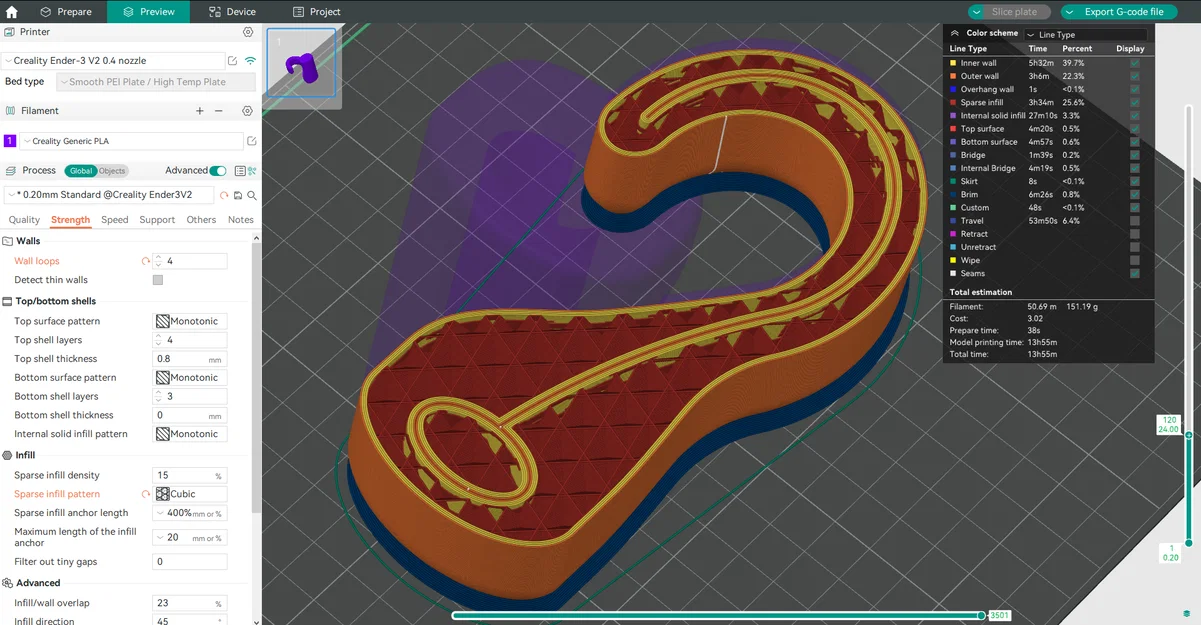Viewport: 1201px width, 625px height.
Task: Click the Printer section icon
Action: [10, 32]
